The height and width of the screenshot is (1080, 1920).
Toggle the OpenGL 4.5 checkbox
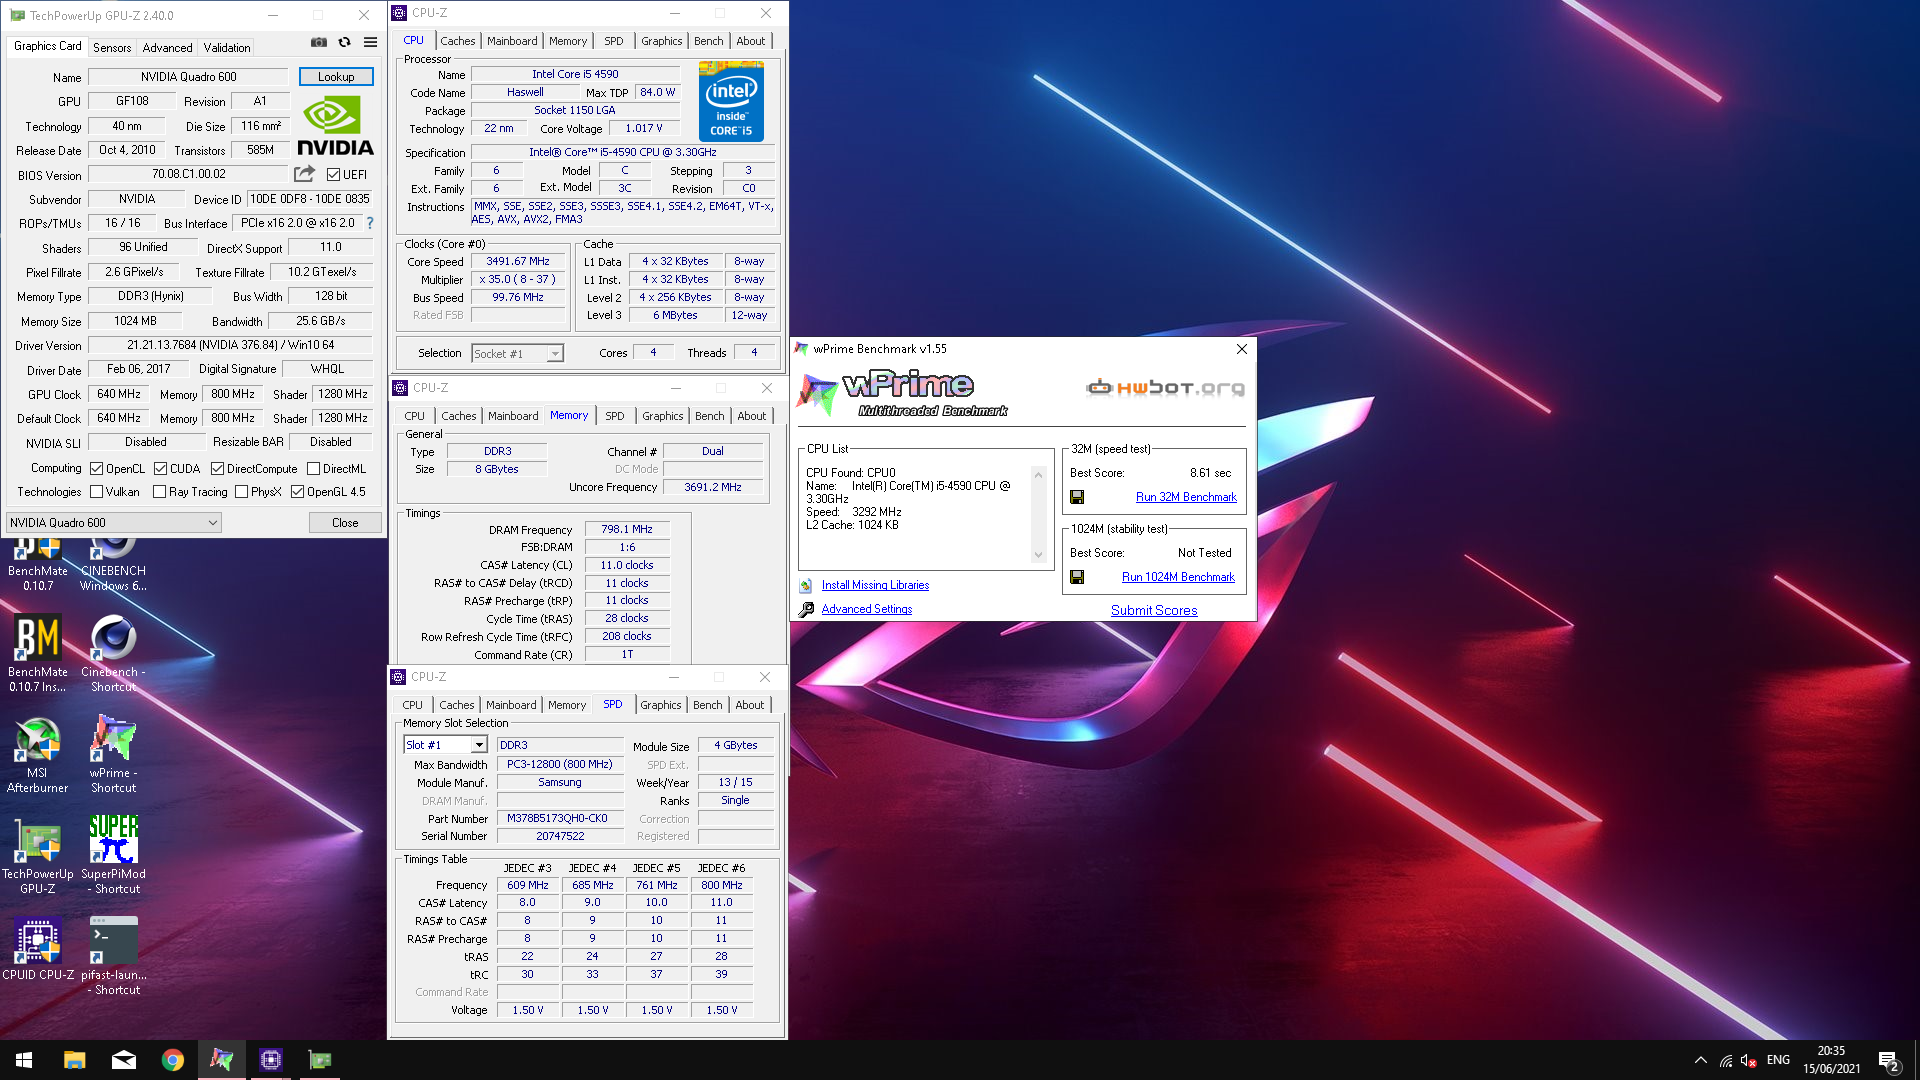click(x=297, y=492)
